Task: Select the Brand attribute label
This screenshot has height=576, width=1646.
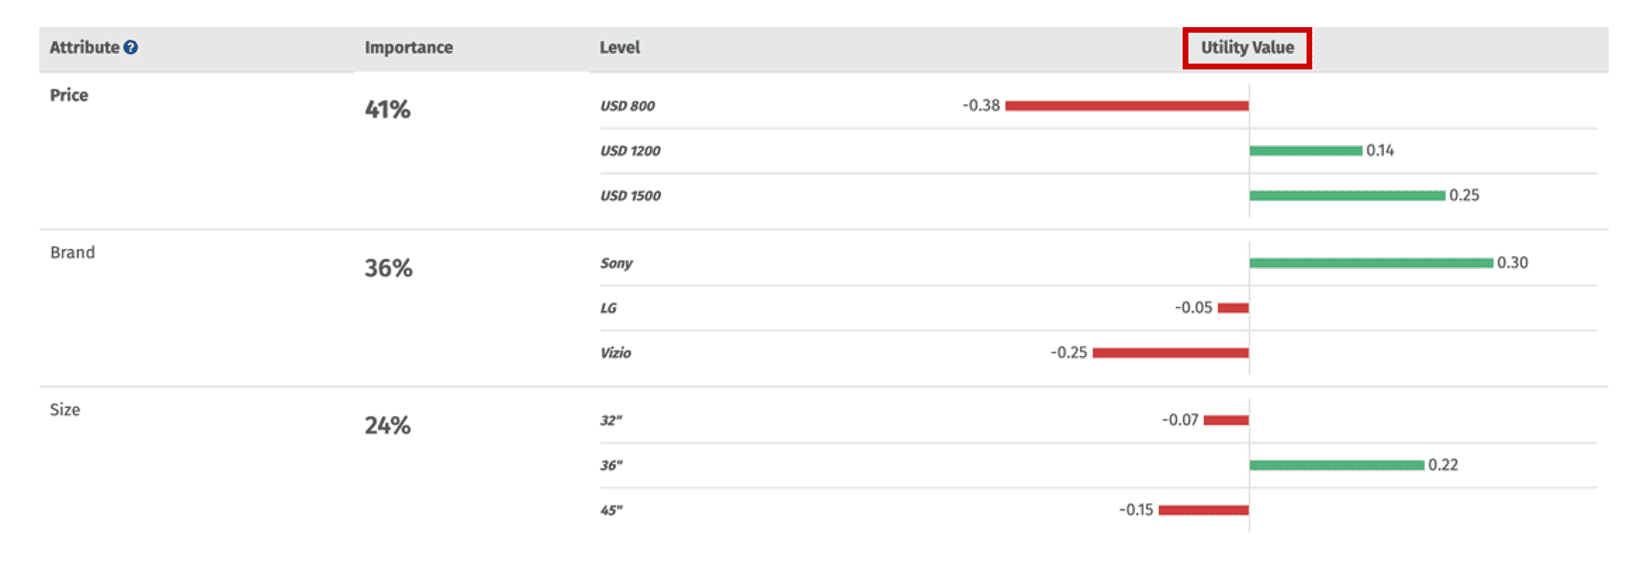Action: (72, 253)
